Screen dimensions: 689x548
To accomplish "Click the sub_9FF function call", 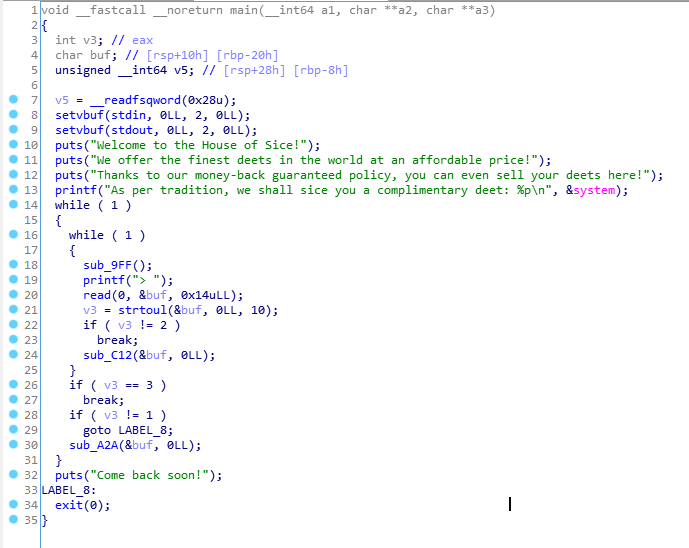I will (x=107, y=265).
